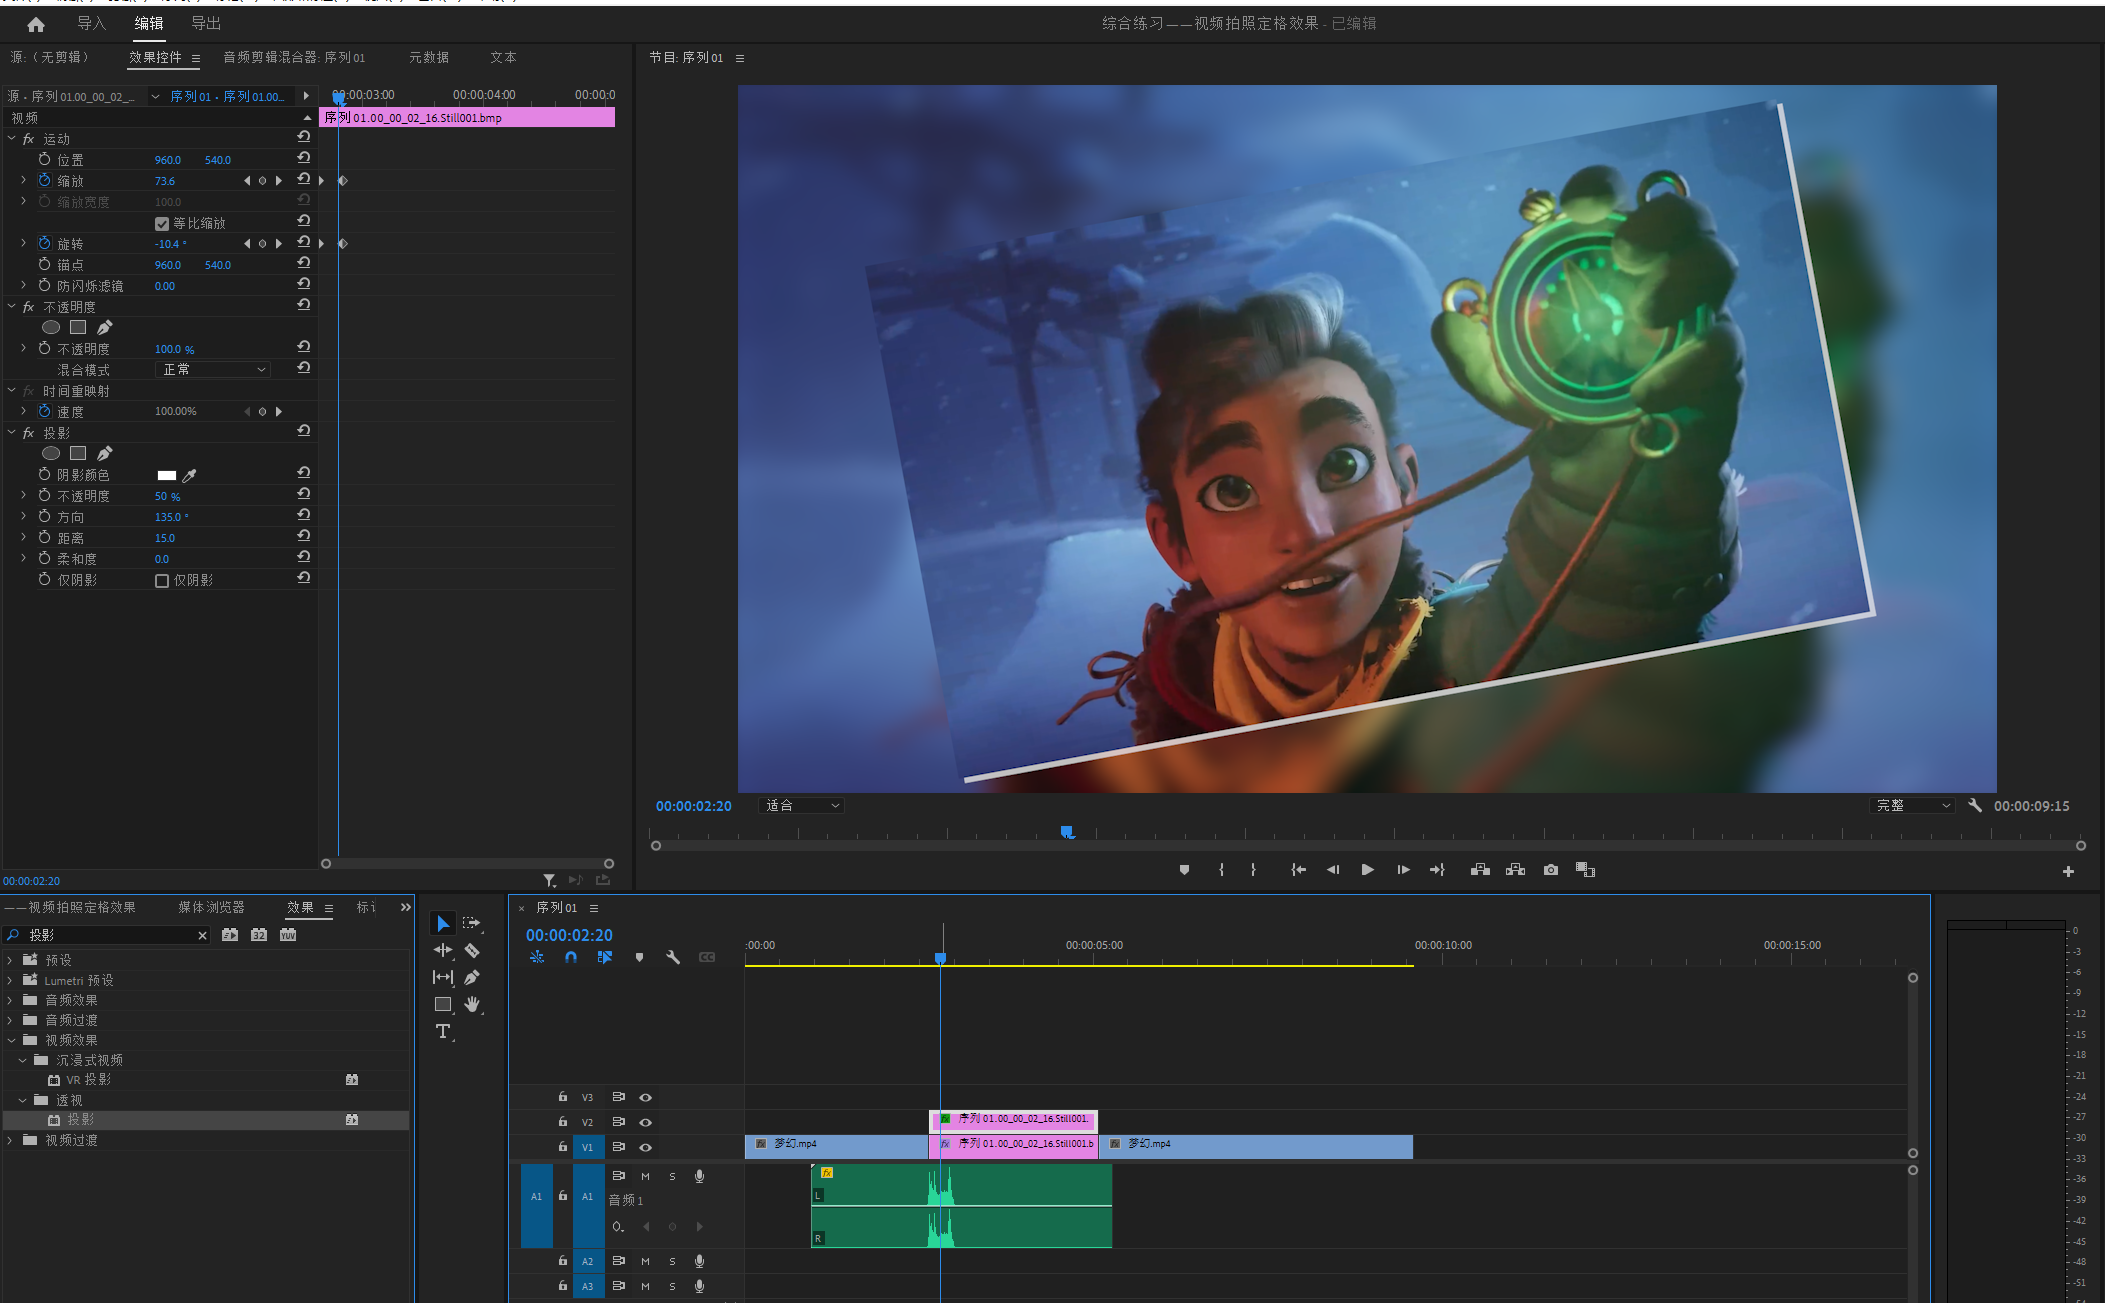Viewport: 2105px width, 1303px height.
Task: Select the Razor tool in tools panel
Action: tap(472, 950)
